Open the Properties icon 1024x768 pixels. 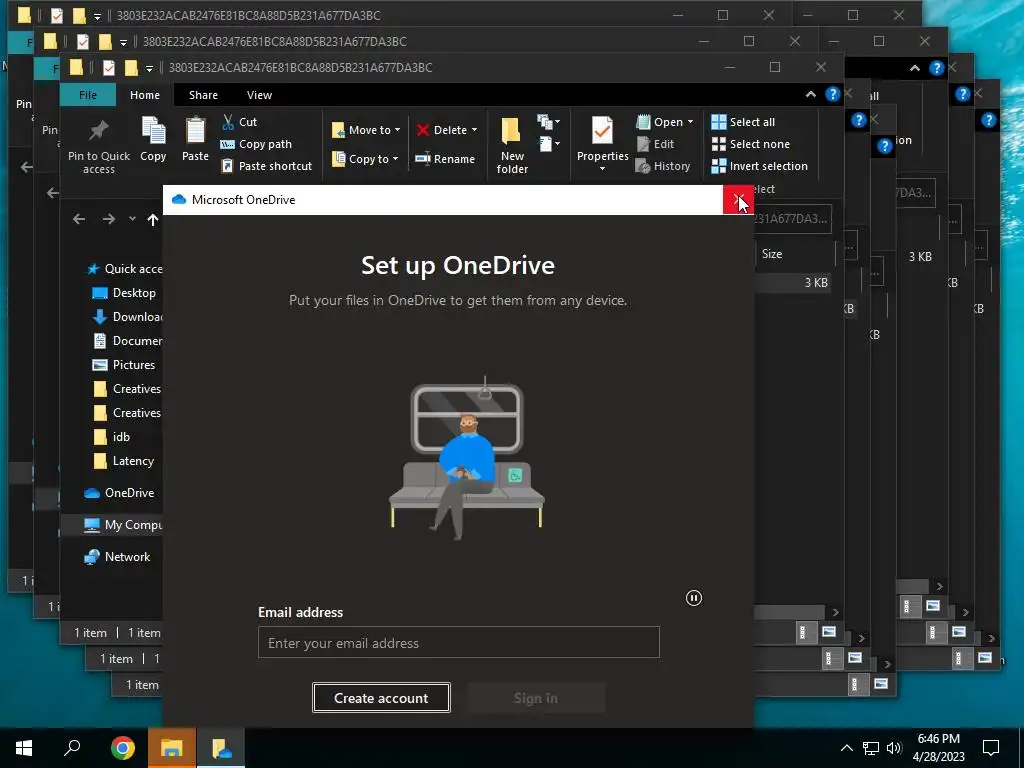pyautogui.click(x=602, y=131)
